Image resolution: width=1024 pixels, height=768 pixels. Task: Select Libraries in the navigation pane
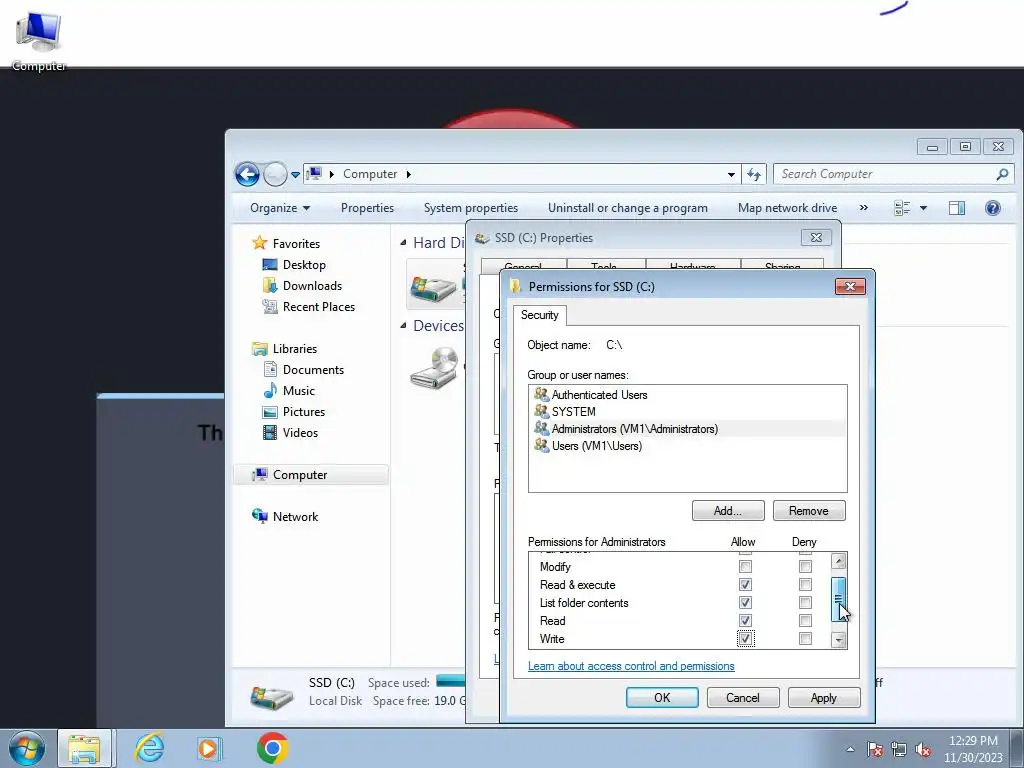[295, 349]
